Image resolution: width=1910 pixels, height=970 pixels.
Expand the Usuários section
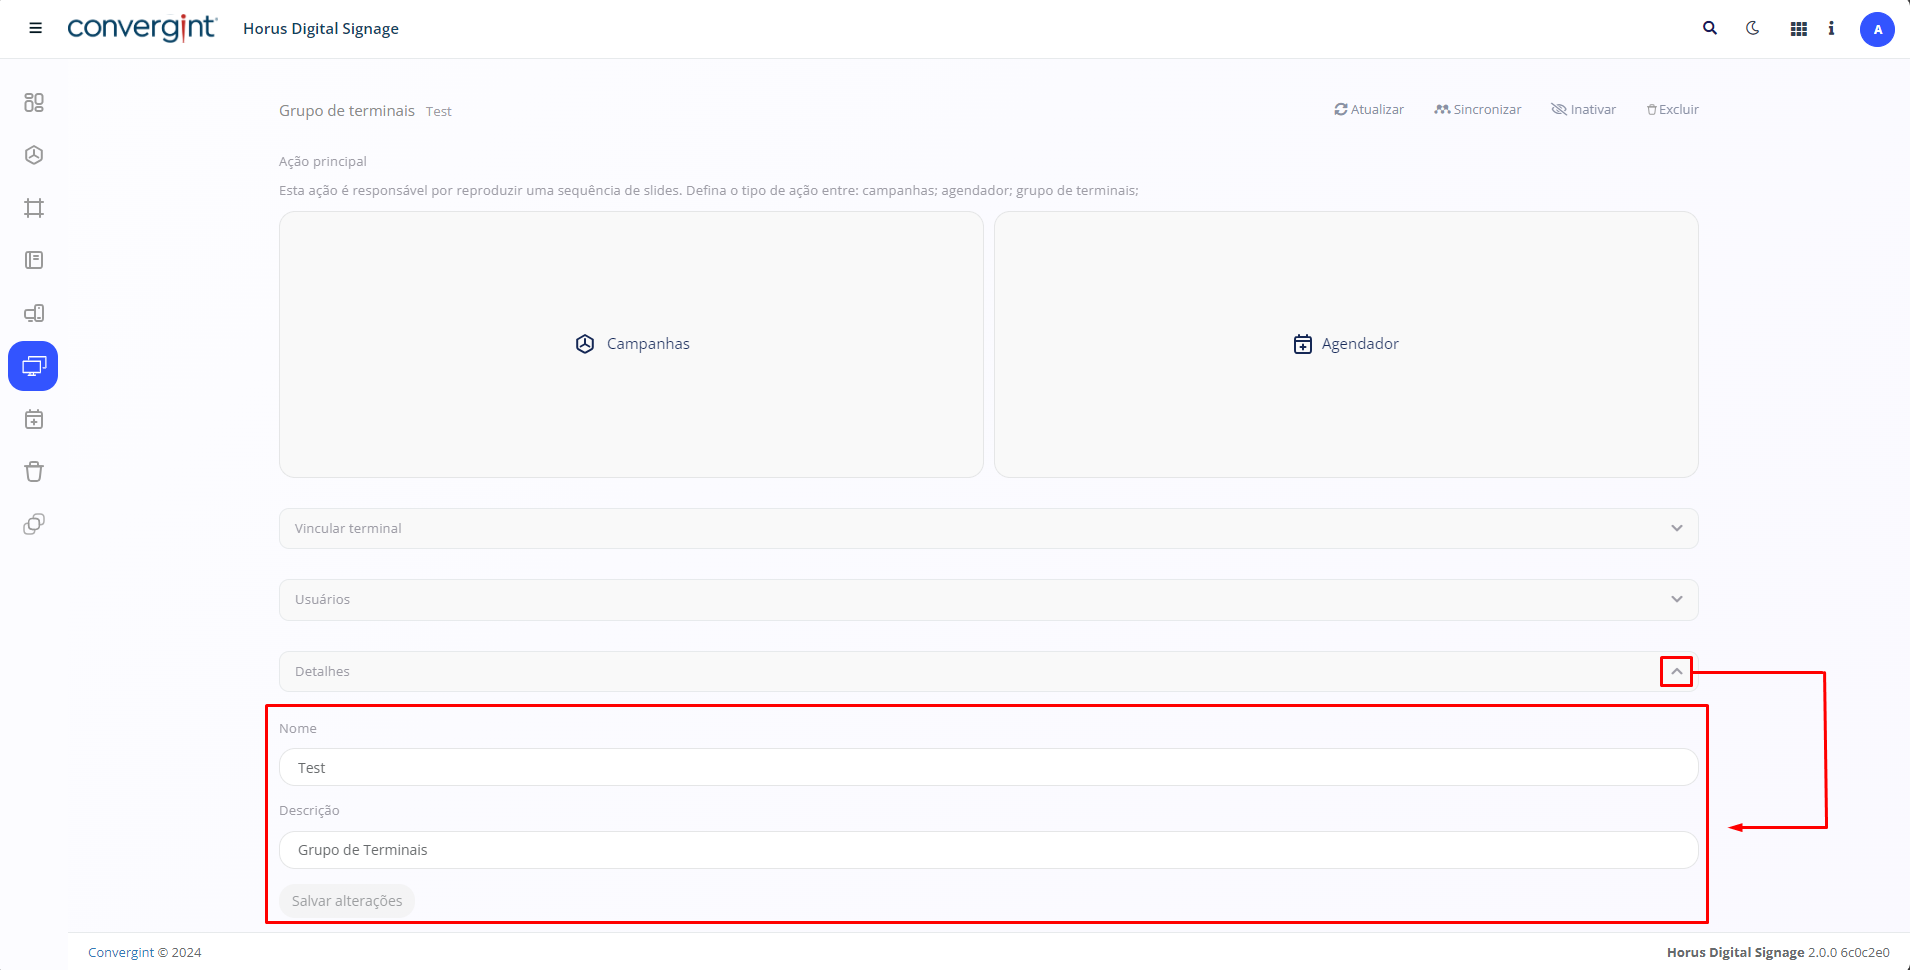click(988, 600)
